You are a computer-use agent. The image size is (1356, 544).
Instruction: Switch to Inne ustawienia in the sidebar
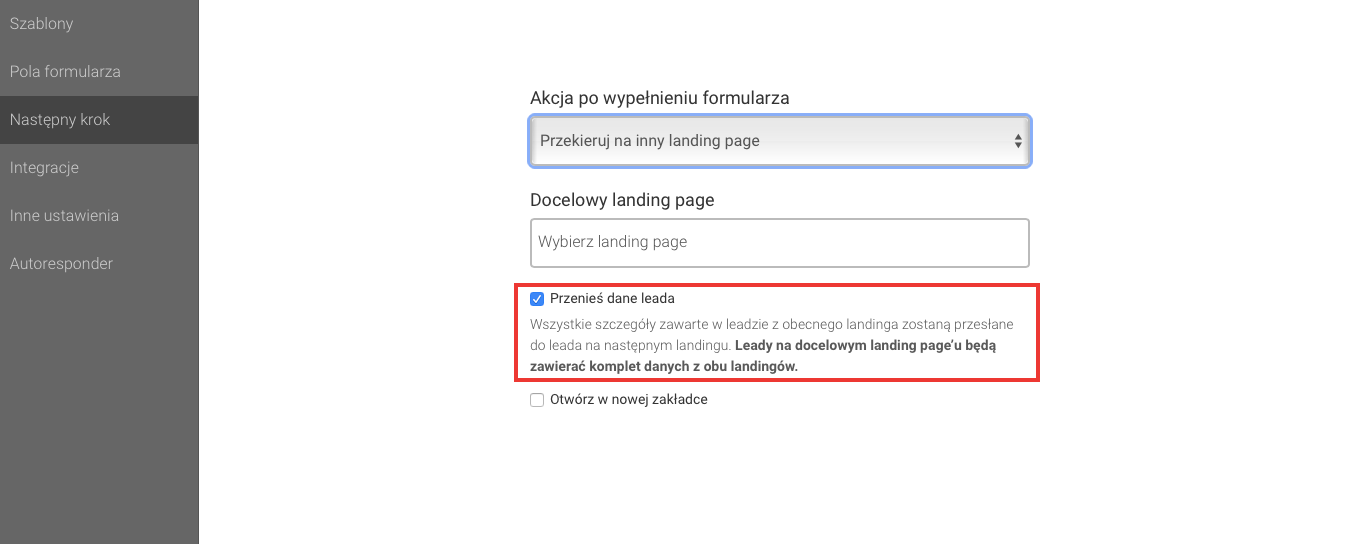pos(64,215)
